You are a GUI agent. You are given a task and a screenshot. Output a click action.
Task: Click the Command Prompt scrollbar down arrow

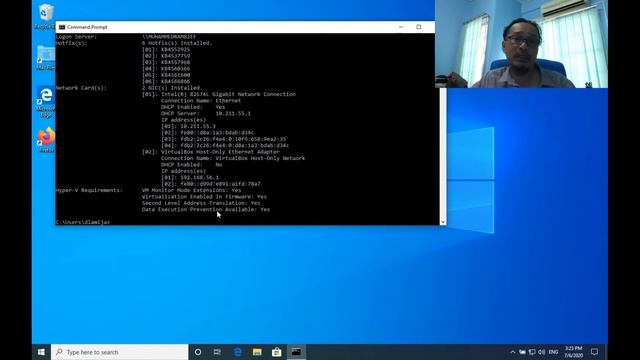[x=443, y=222]
